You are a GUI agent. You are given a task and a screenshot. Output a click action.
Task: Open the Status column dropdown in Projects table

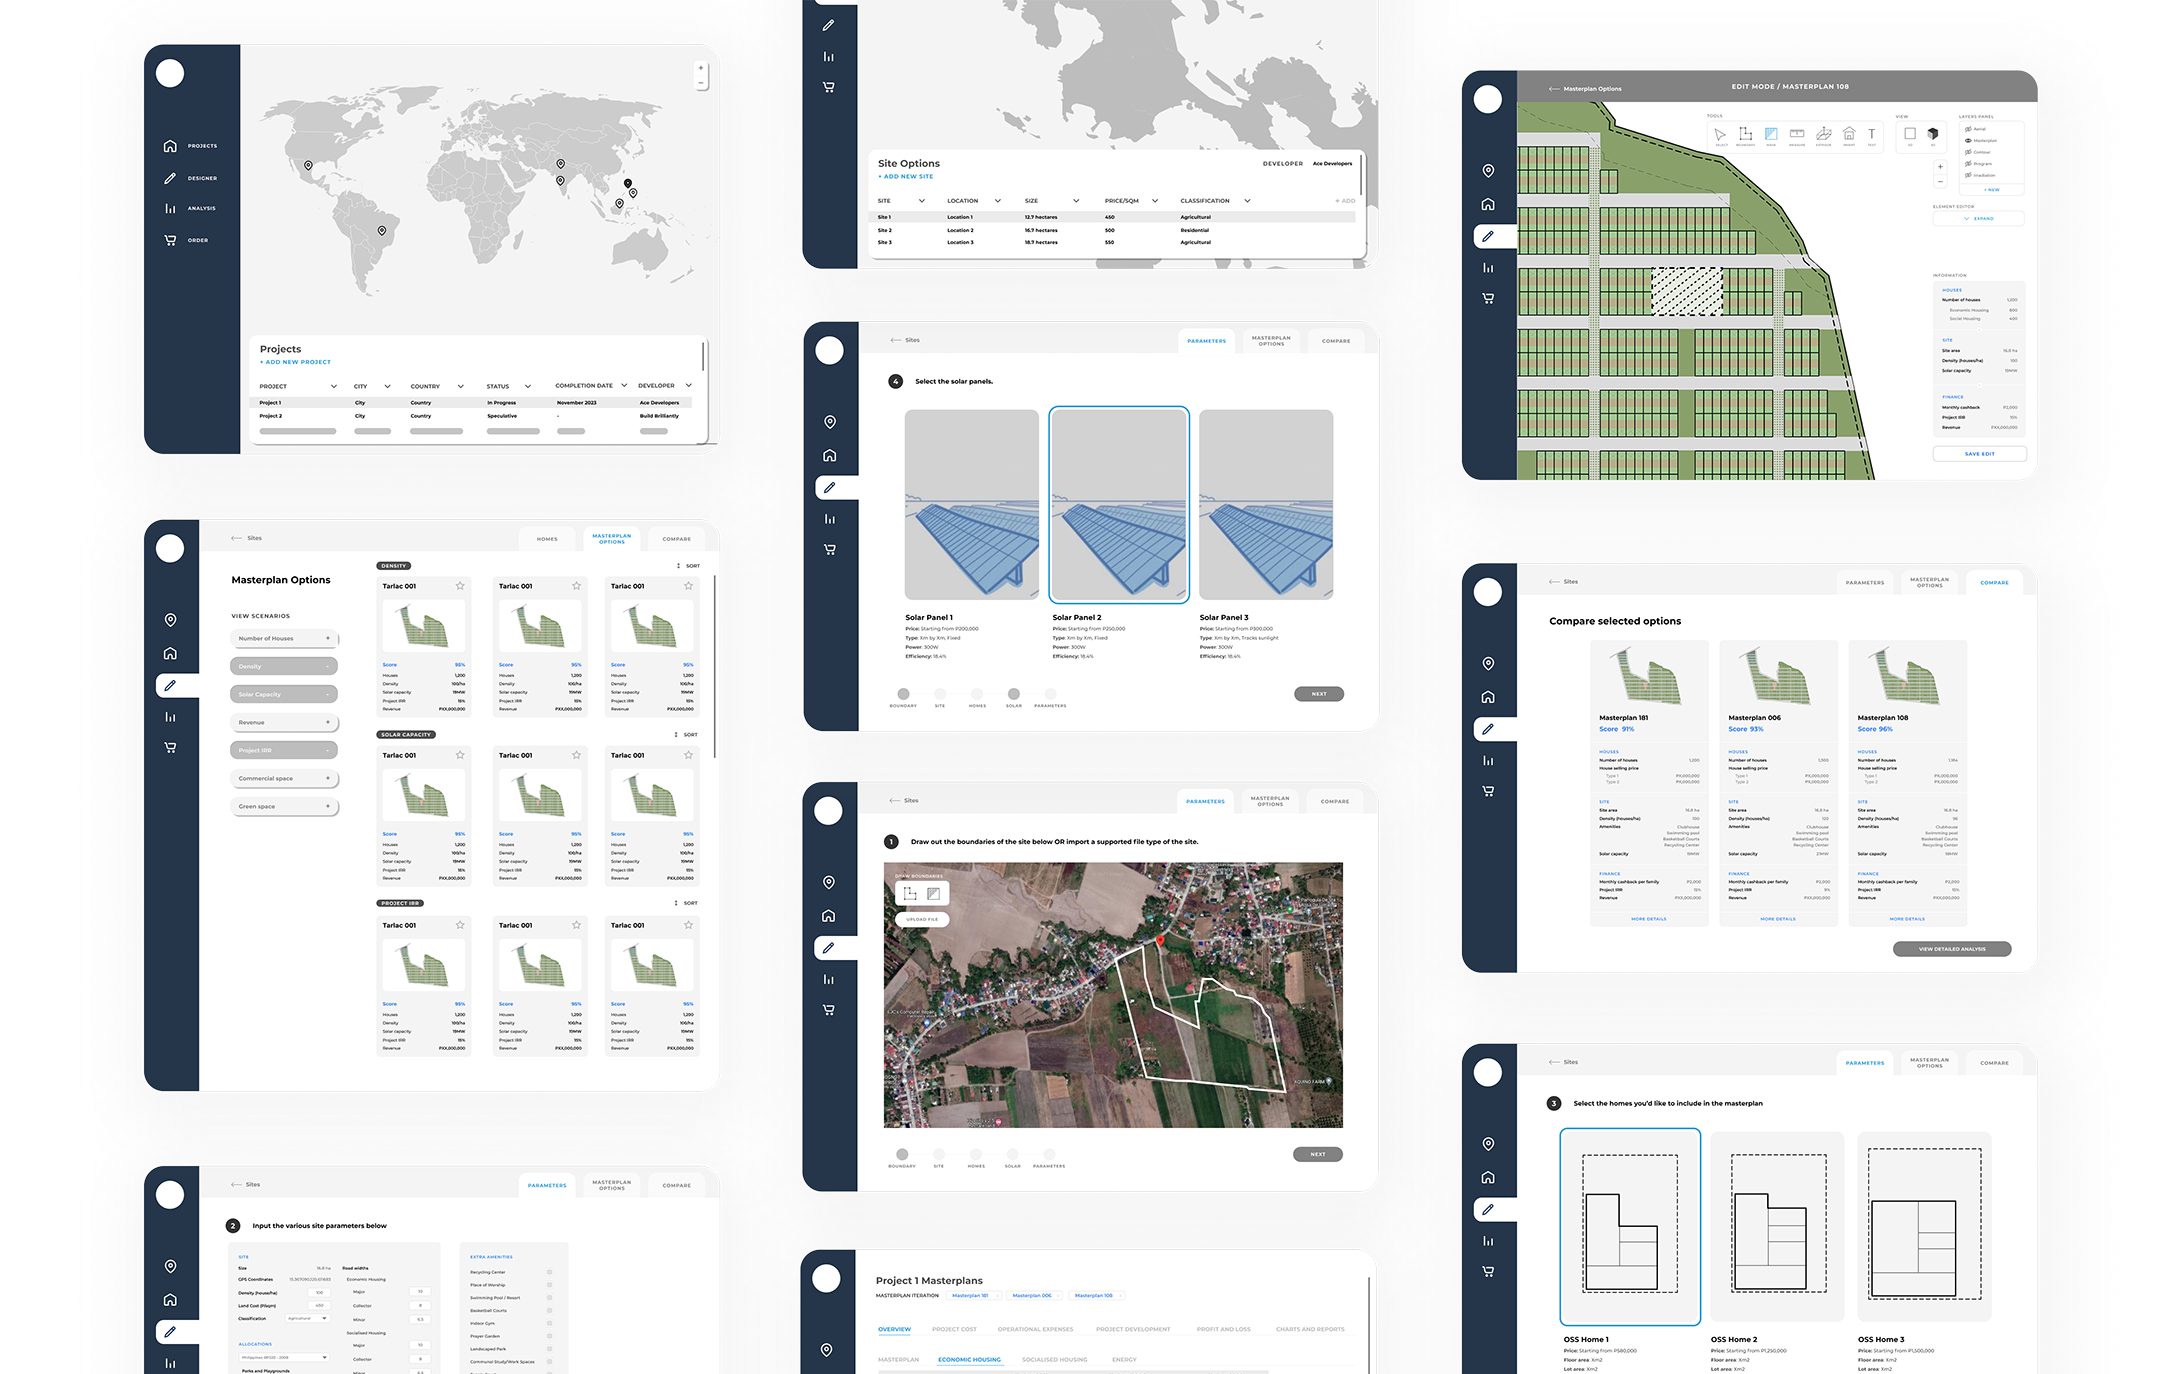[528, 386]
